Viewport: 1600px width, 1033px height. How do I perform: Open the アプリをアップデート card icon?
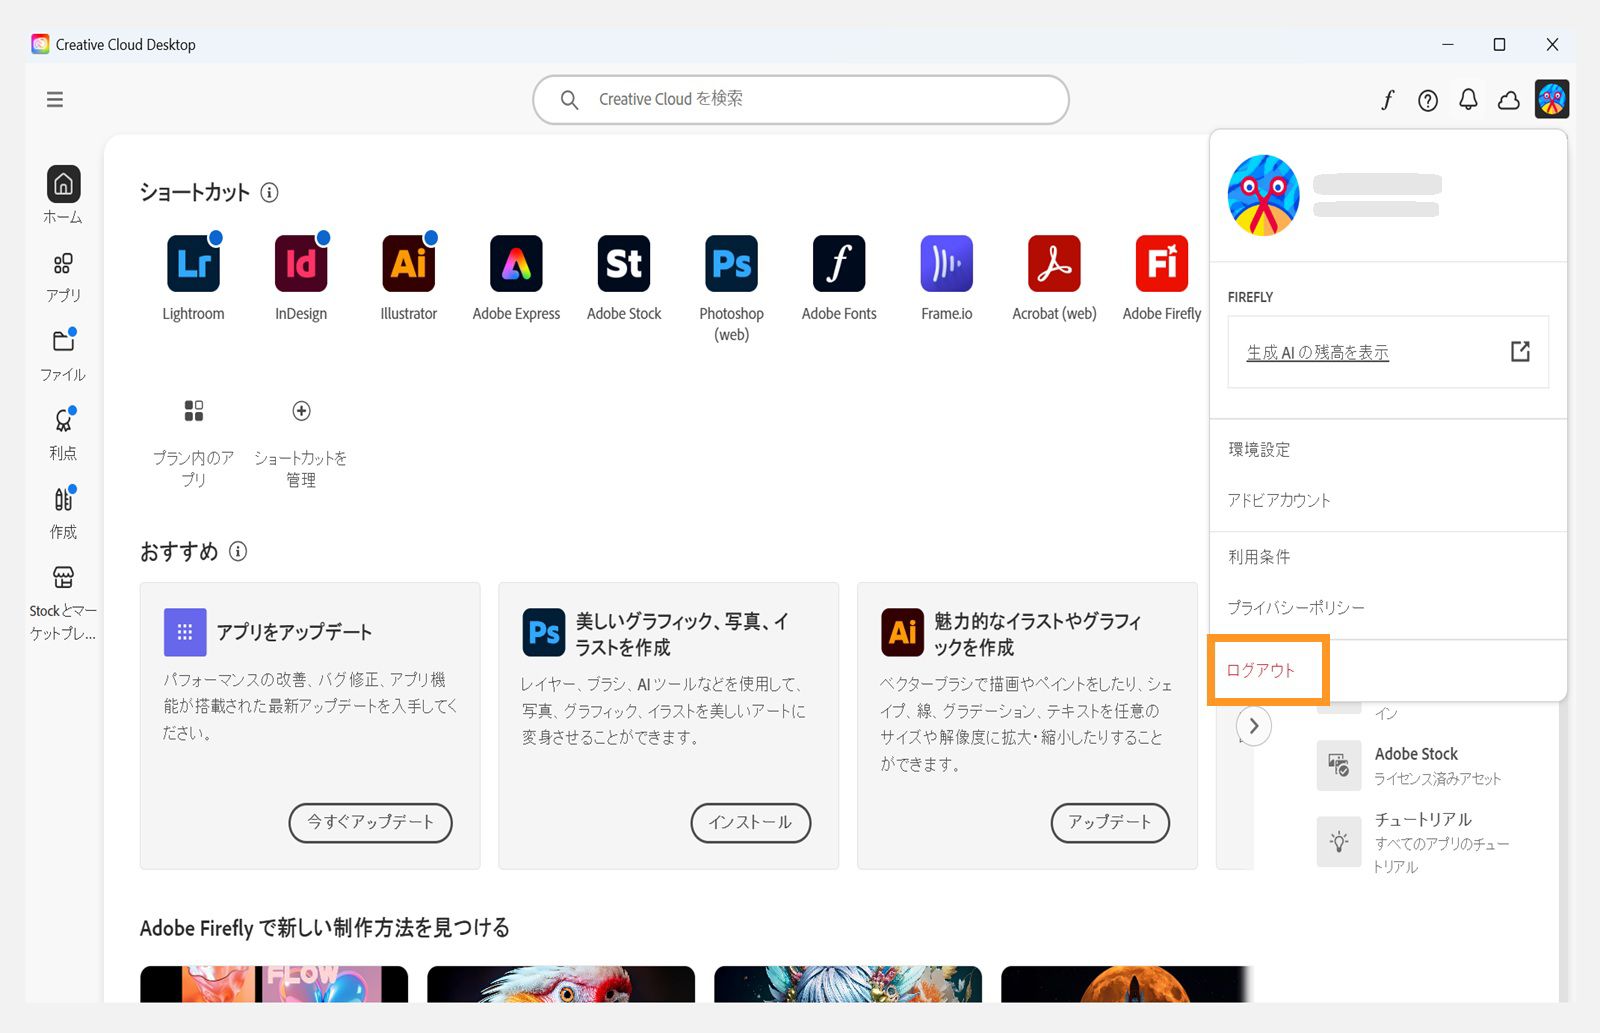tap(185, 632)
